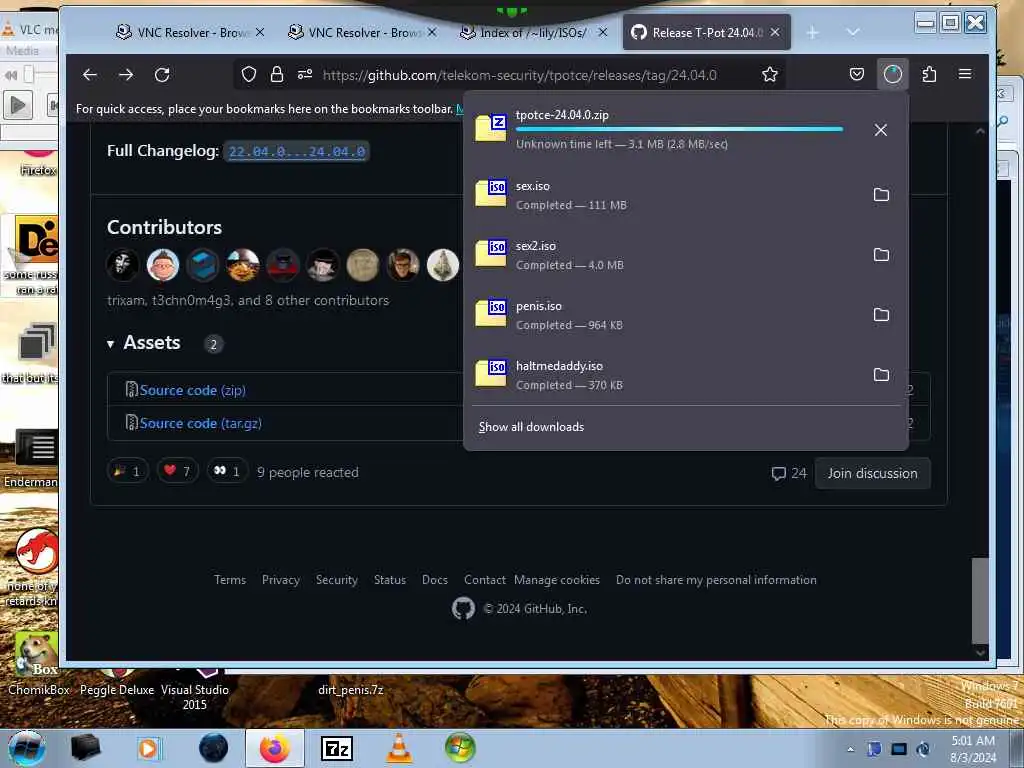Open the Status footer link
This screenshot has height=768, width=1024.
click(390, 580)
